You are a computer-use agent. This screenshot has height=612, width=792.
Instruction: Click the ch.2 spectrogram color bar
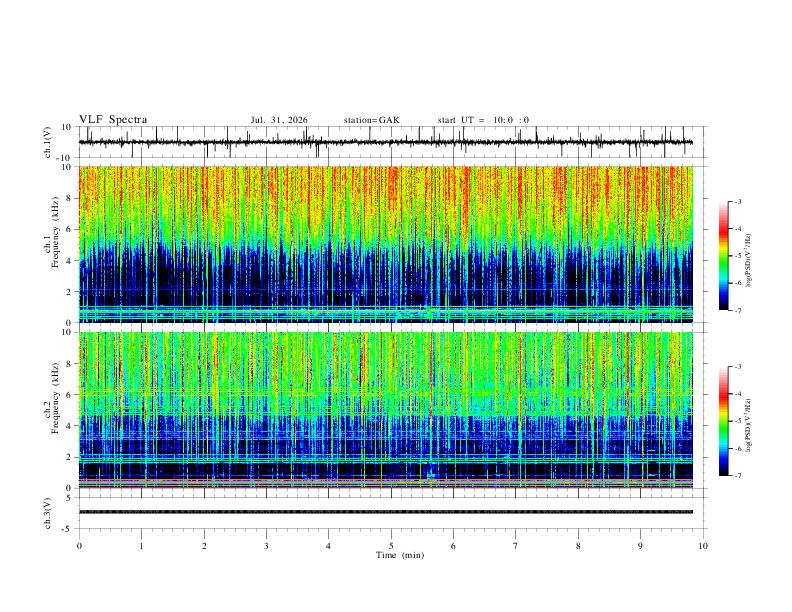point(723,421)
